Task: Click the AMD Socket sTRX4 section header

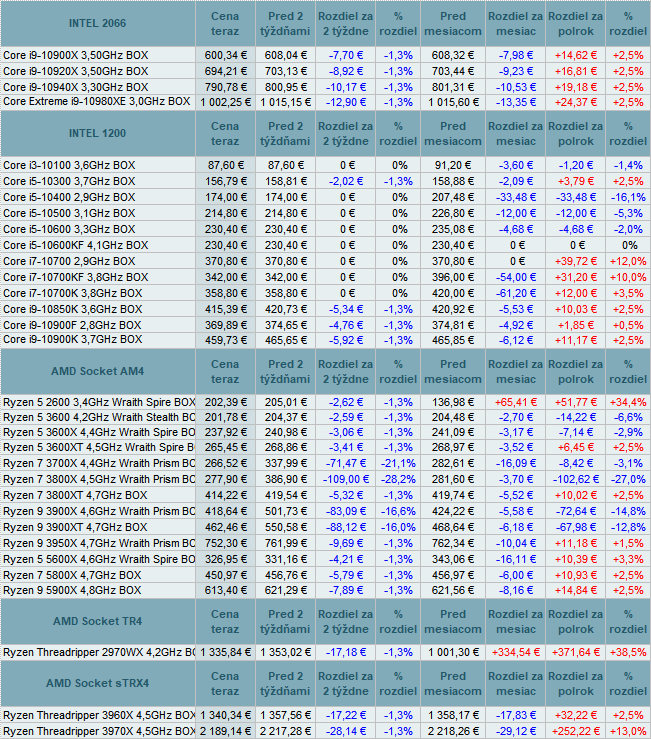Action: point(98,683)
